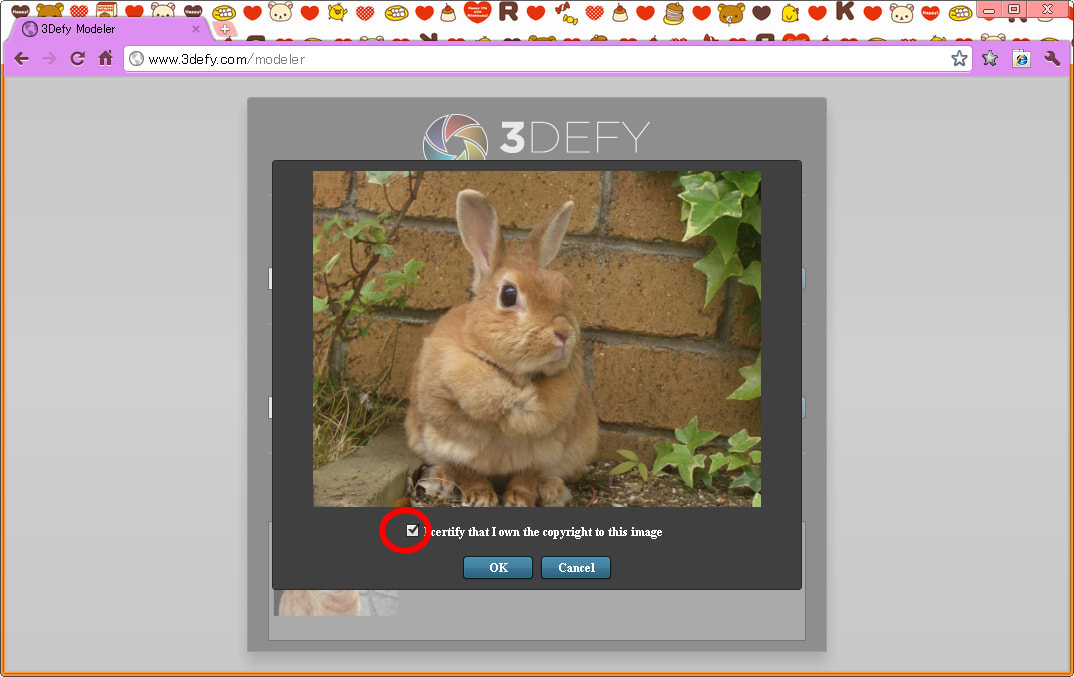Open a new browser tab

pos(225,29)
